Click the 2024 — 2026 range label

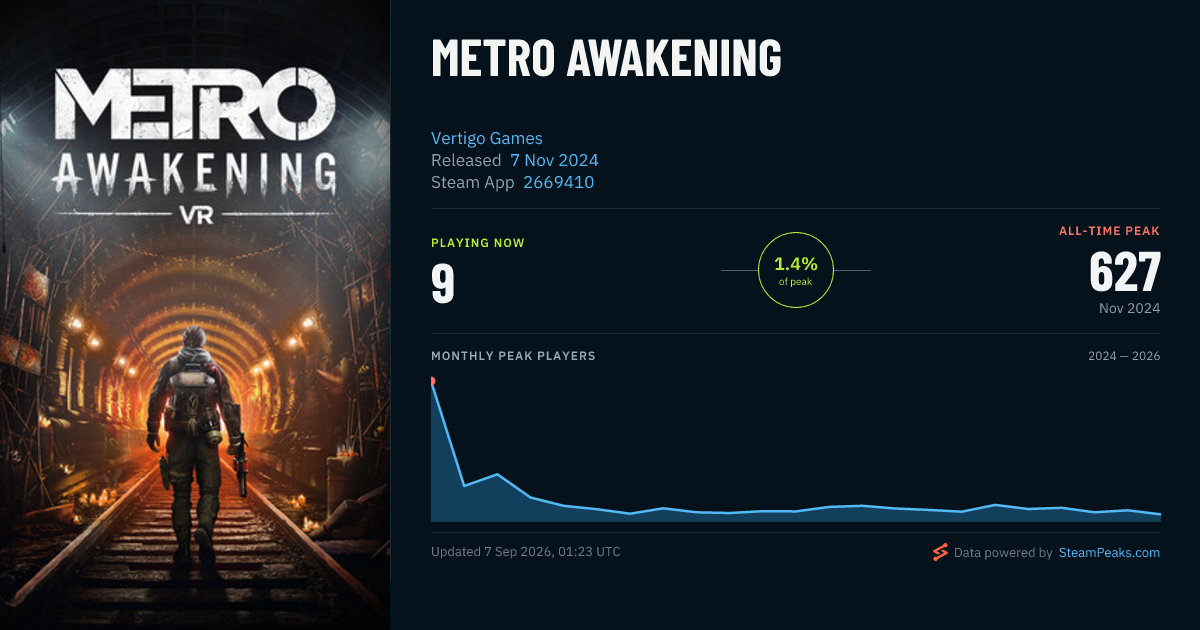(1124, 356)
